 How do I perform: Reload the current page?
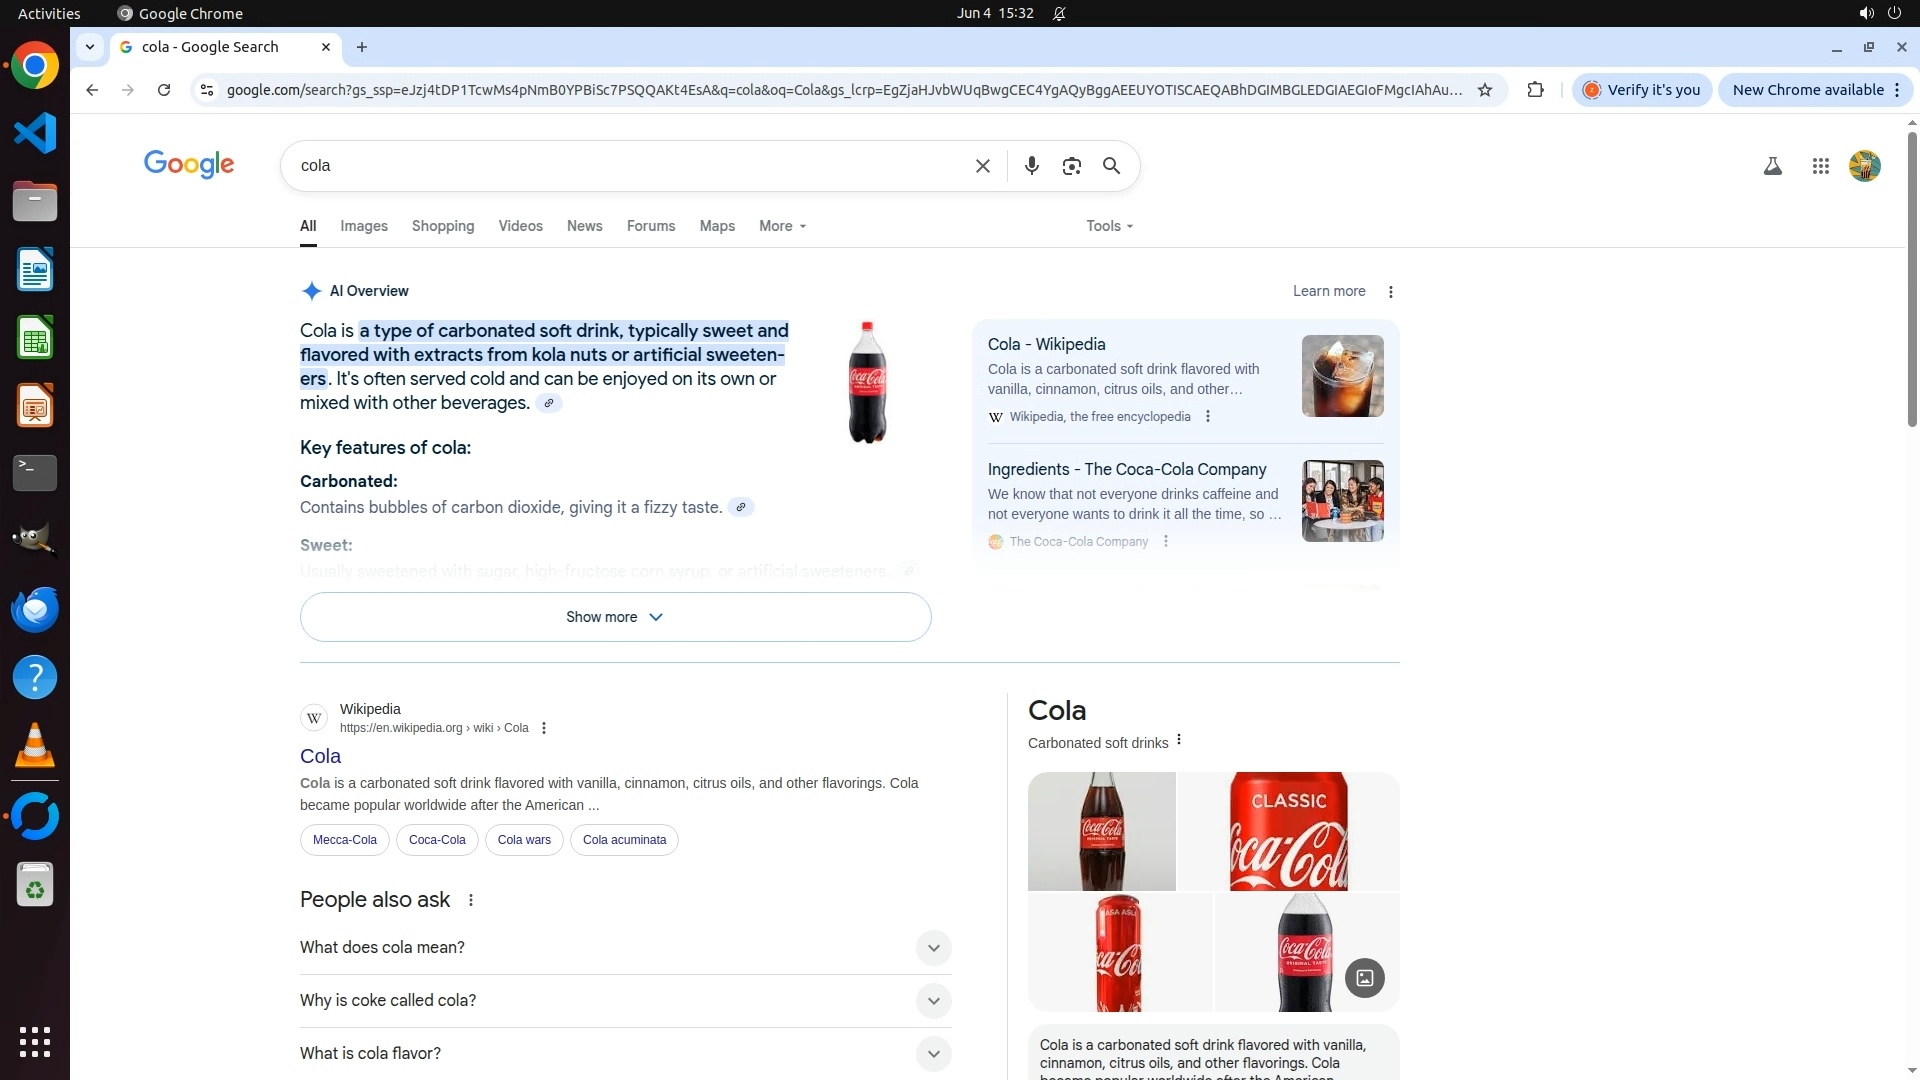[164, 90]
